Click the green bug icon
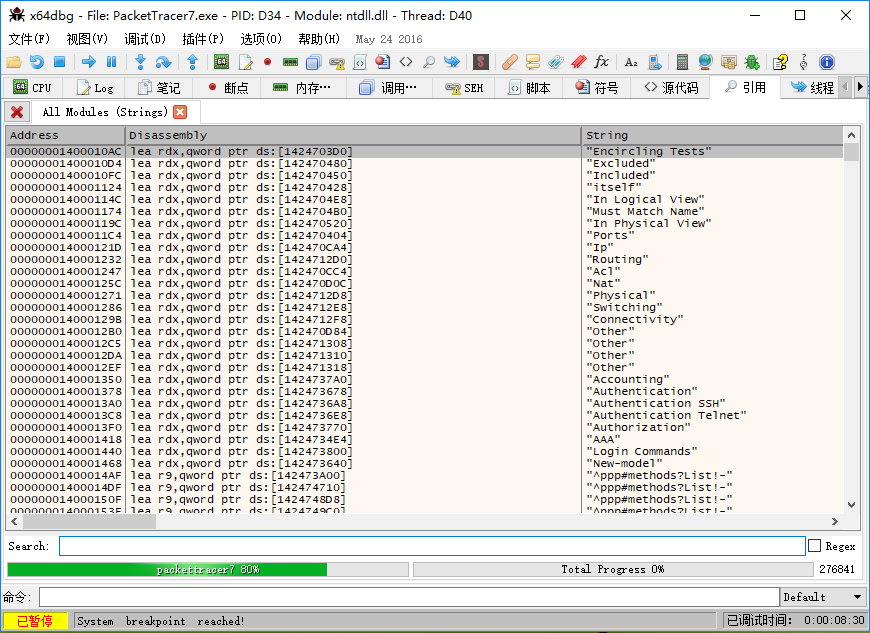Image resolution: width=870 pixels, height=633 pixels. (751, 62)
